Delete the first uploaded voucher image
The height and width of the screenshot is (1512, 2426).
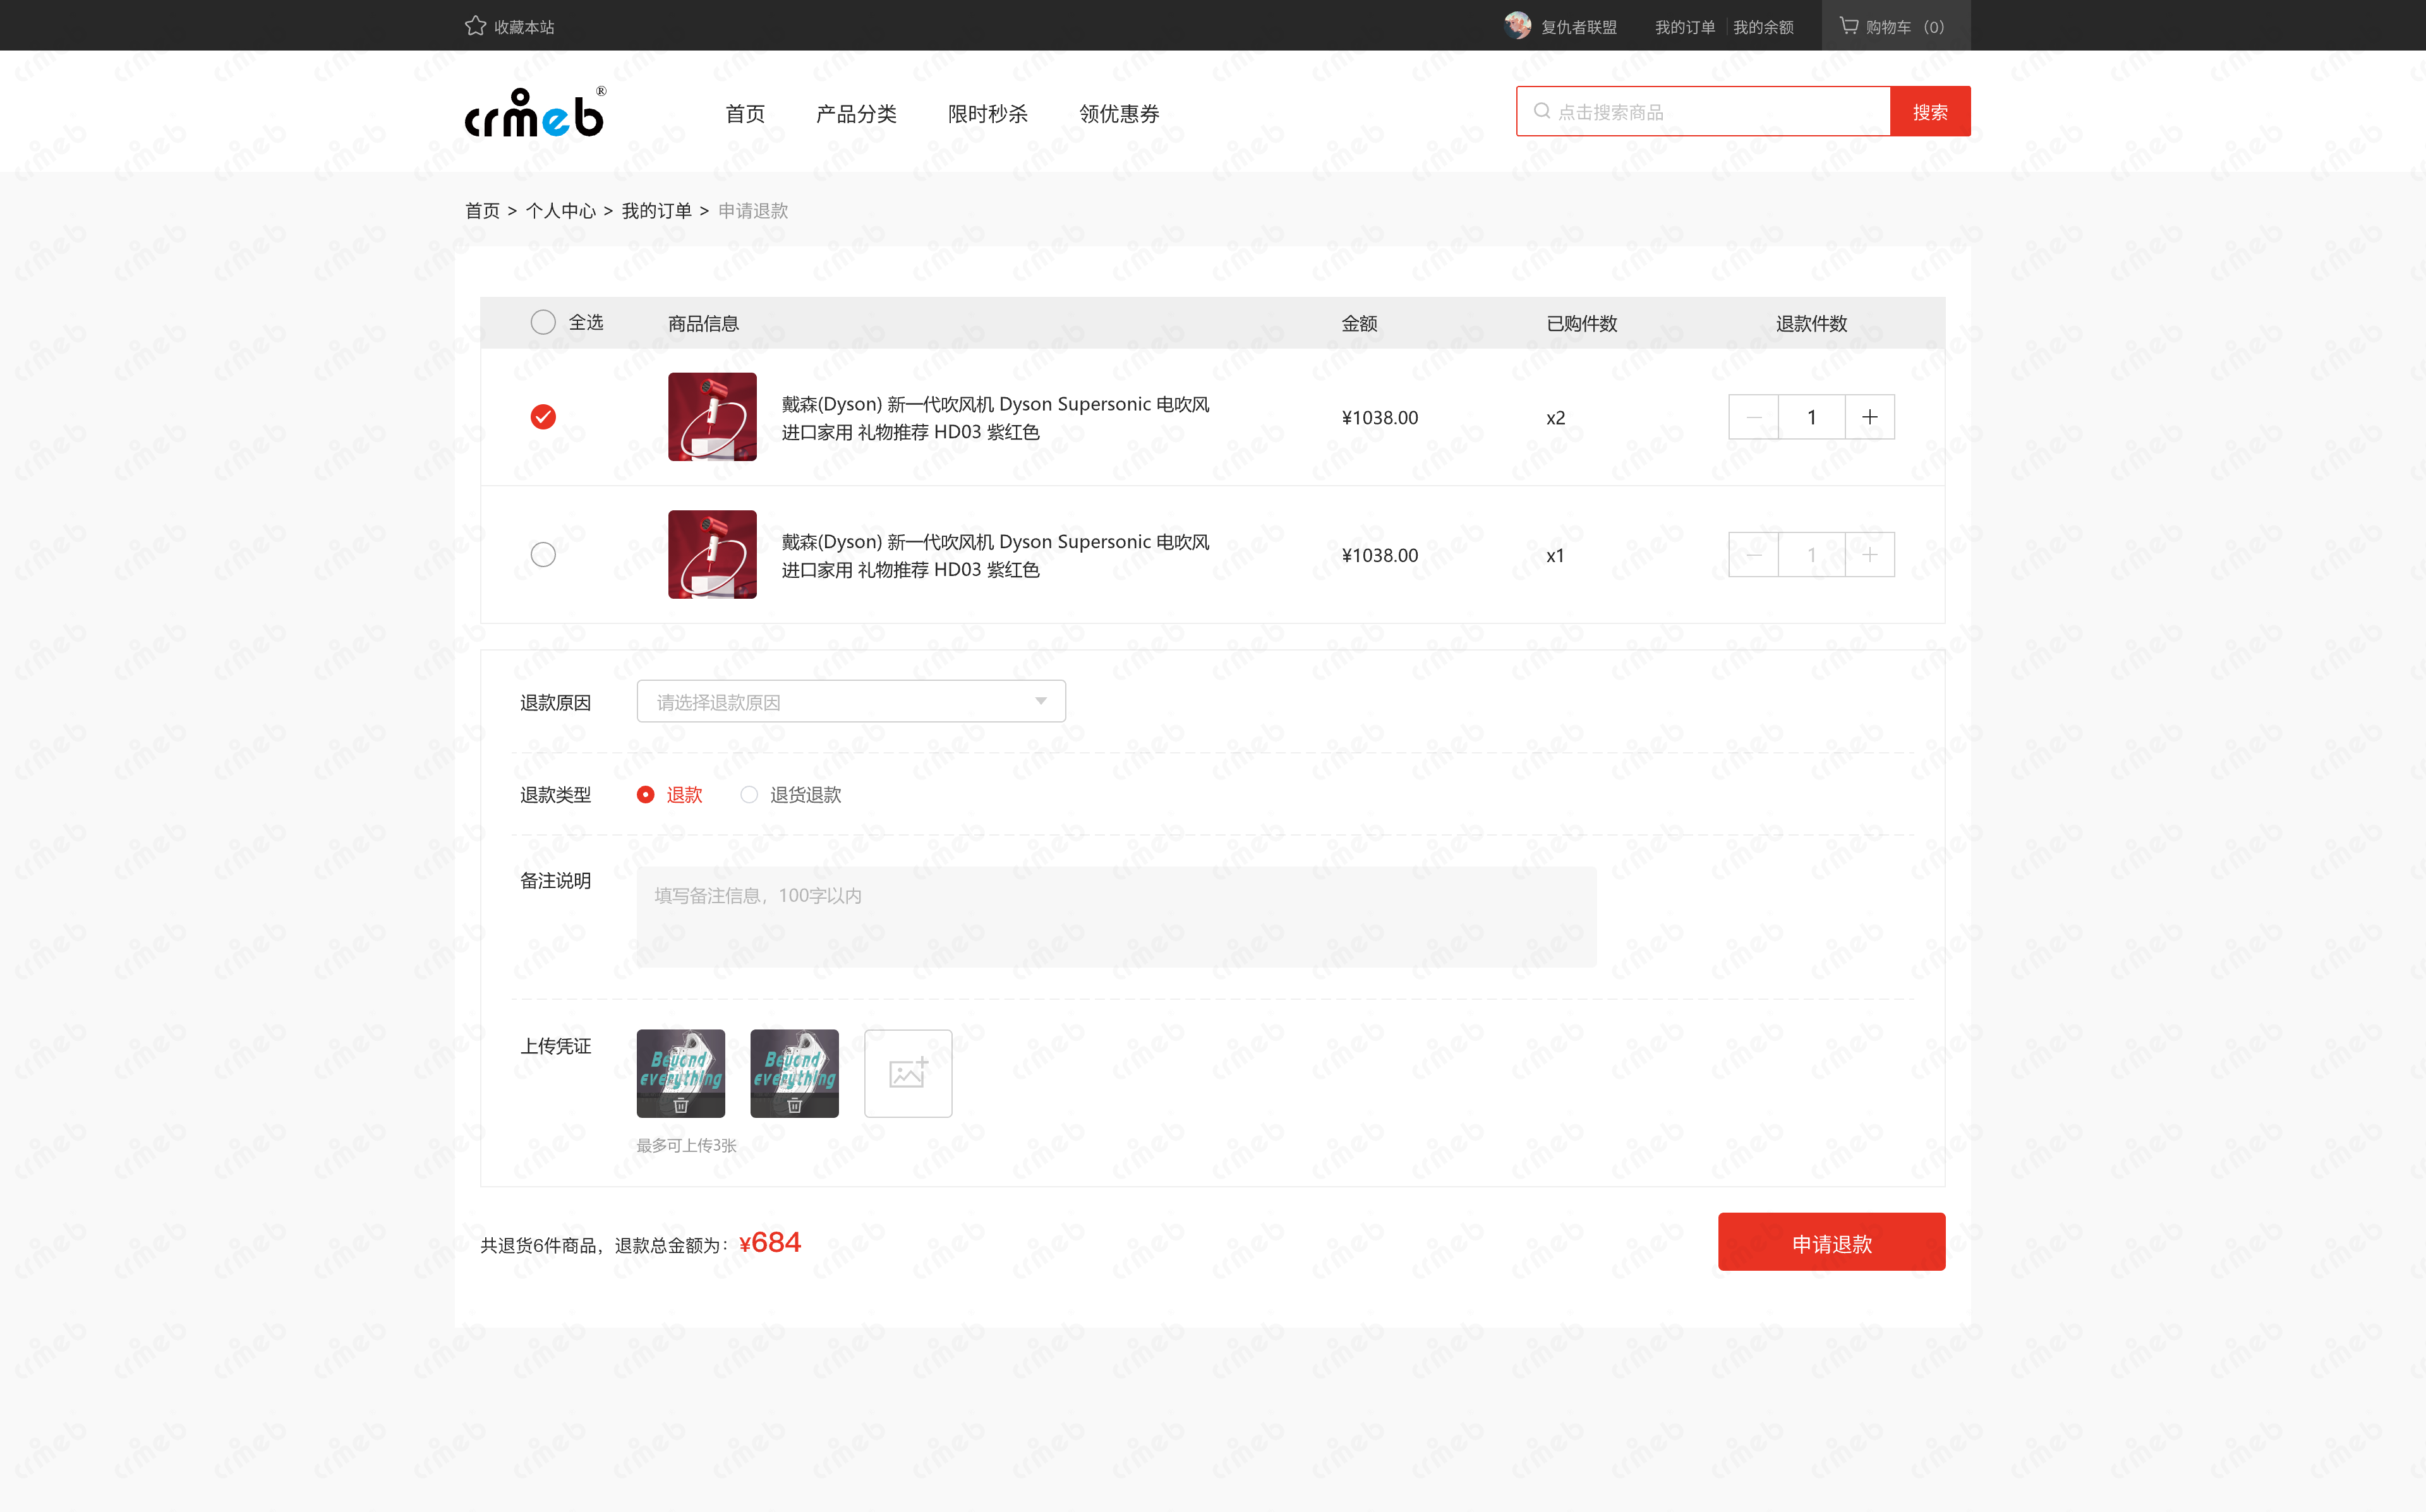tap(681, 1105)
